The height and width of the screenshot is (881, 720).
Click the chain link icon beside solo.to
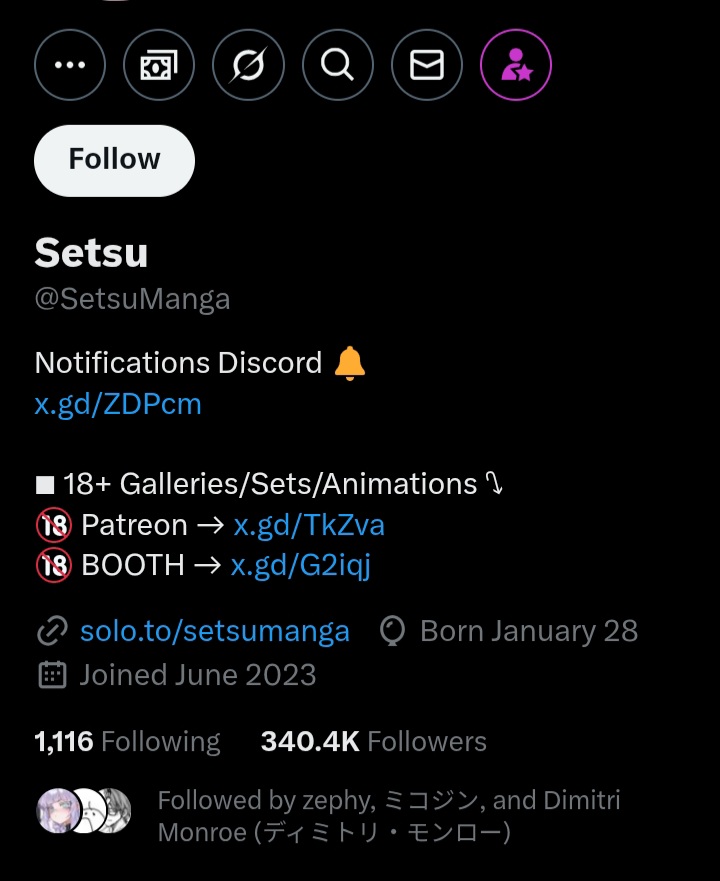52,631
